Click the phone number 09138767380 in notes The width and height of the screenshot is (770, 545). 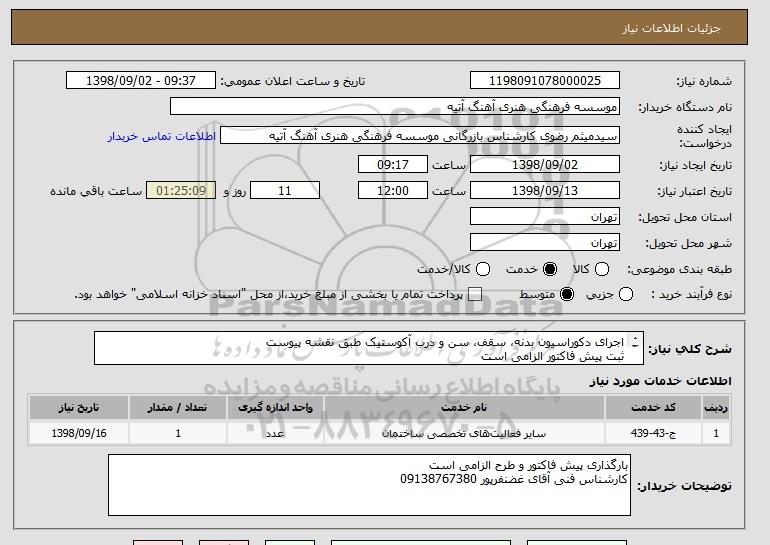(x=439, y=479)
